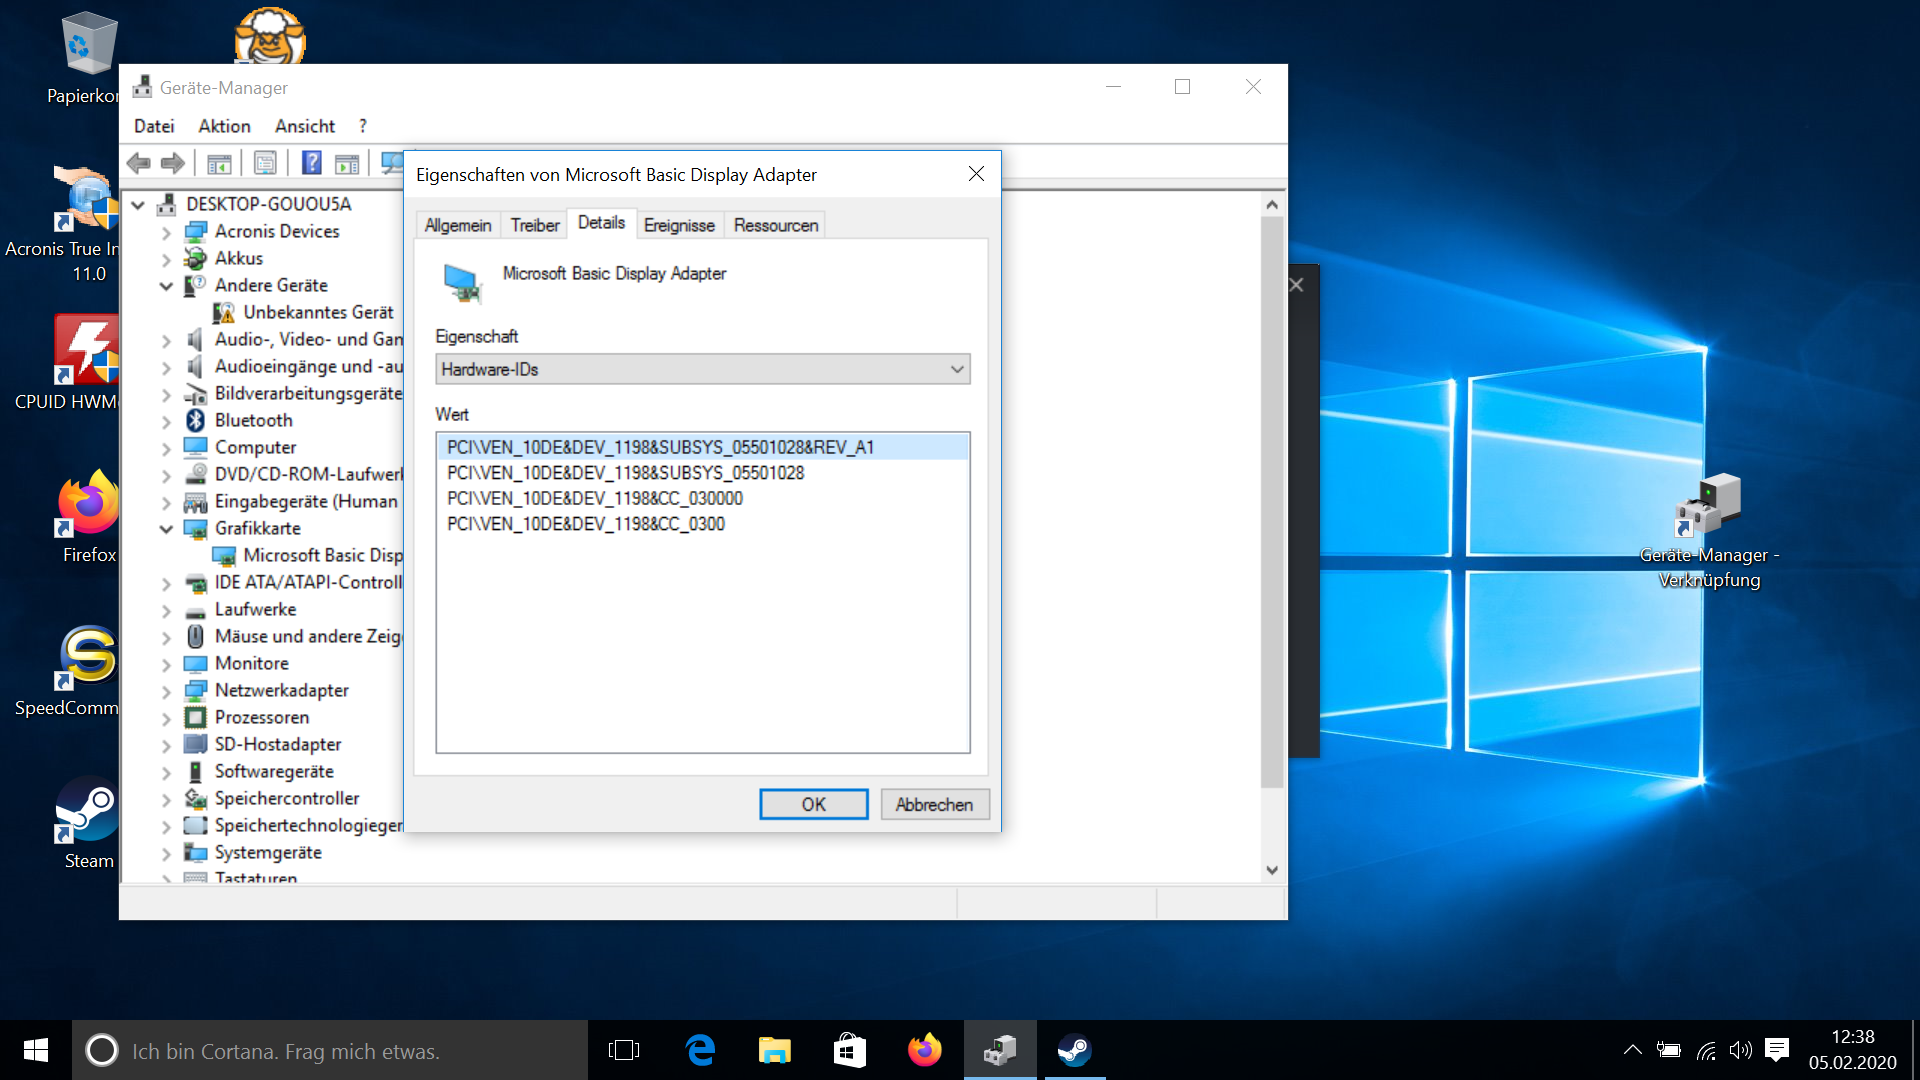The width and height of the screenshot is (1920, 1080).
Task: Expand the Bluetooth tree node
Action: coord(166,421)
